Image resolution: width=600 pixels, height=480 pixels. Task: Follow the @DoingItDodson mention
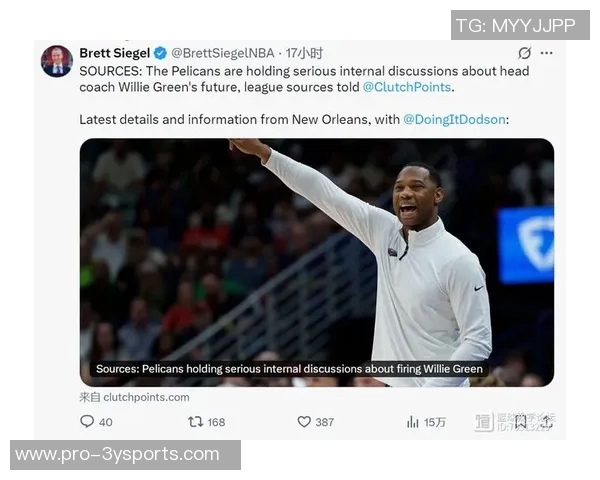(454, 119)
